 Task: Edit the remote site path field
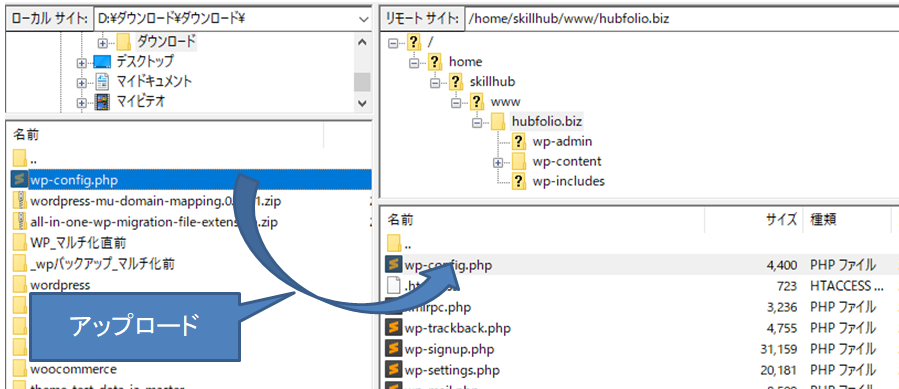[x=682, y=19]
